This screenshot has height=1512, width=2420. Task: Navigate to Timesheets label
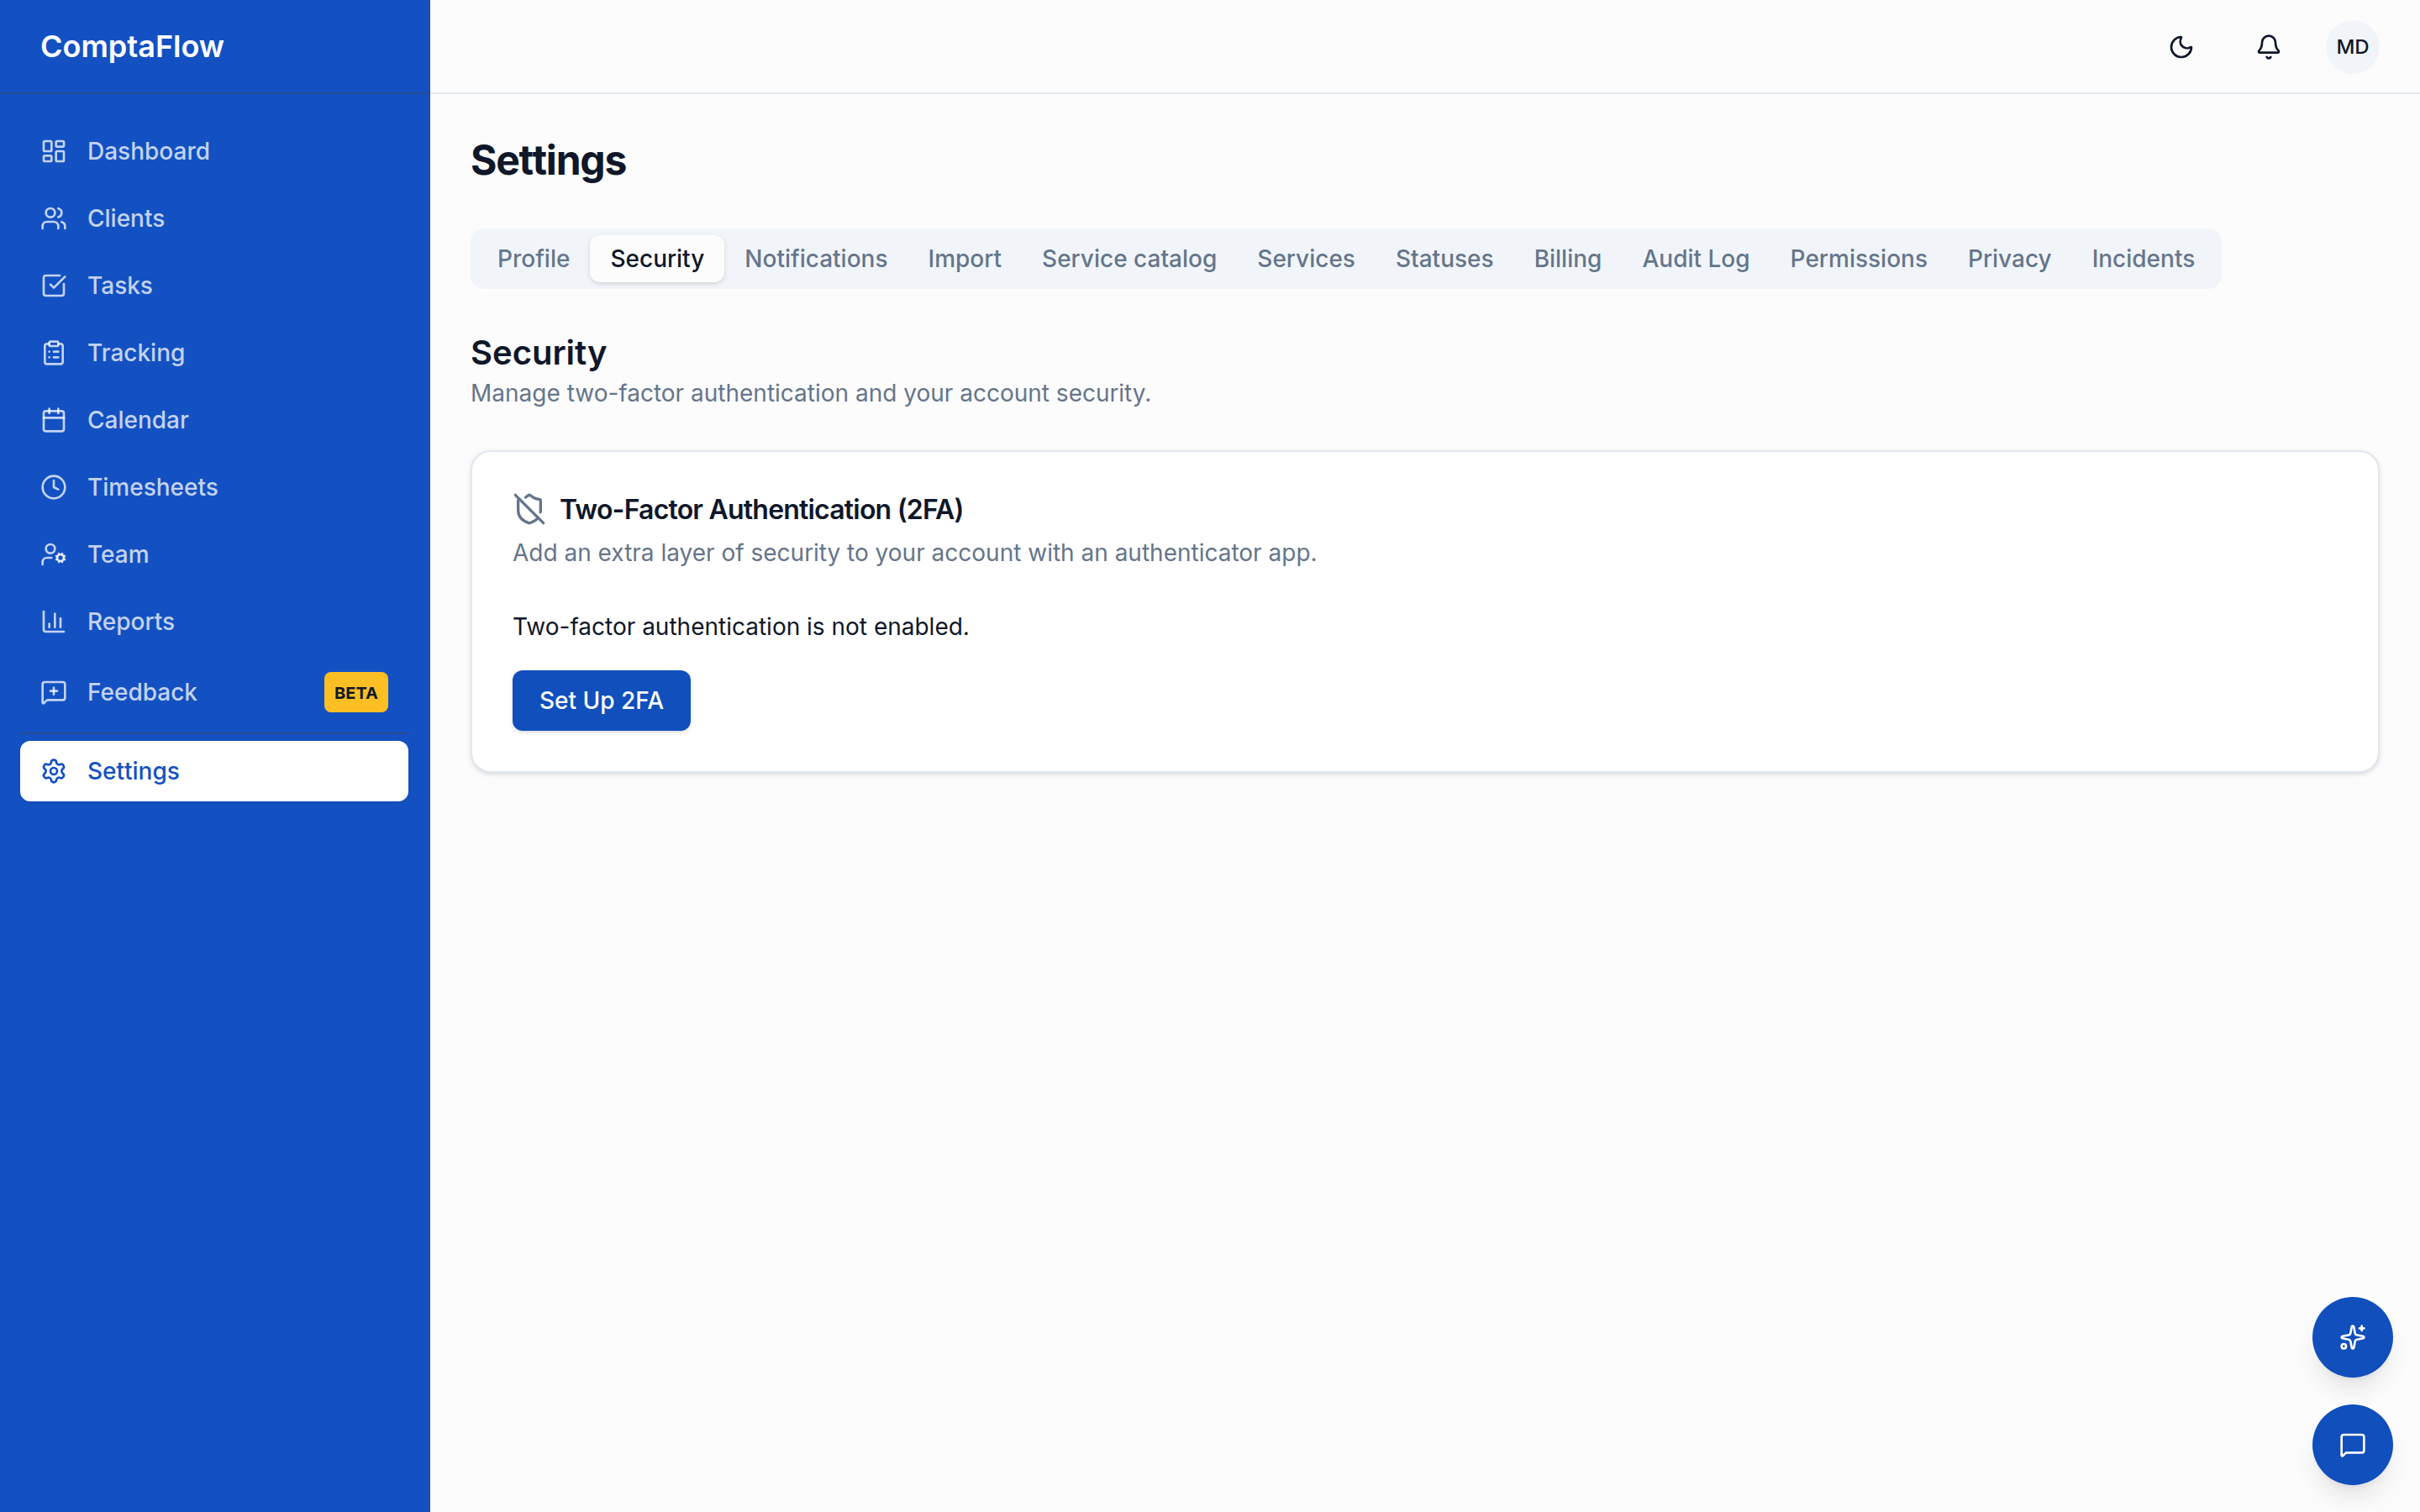(153, 487)
